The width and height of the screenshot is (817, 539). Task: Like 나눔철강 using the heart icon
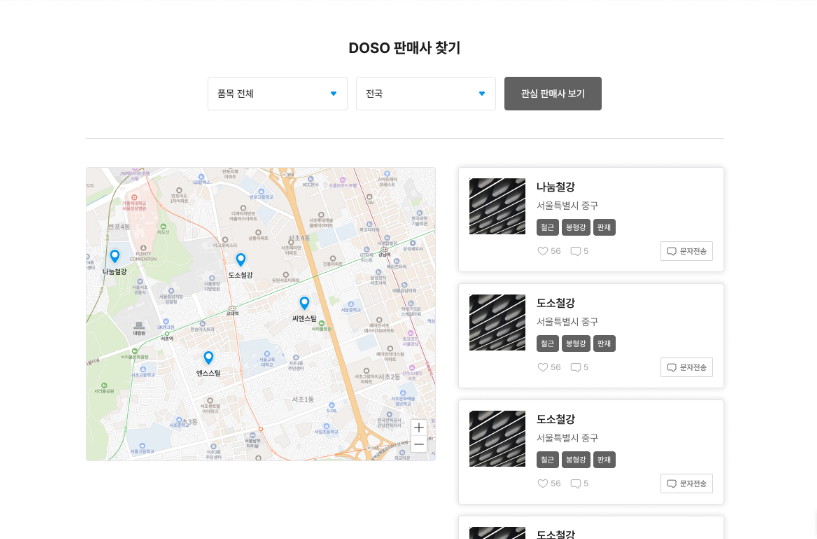pyautogui.click(x=543, y=251)
